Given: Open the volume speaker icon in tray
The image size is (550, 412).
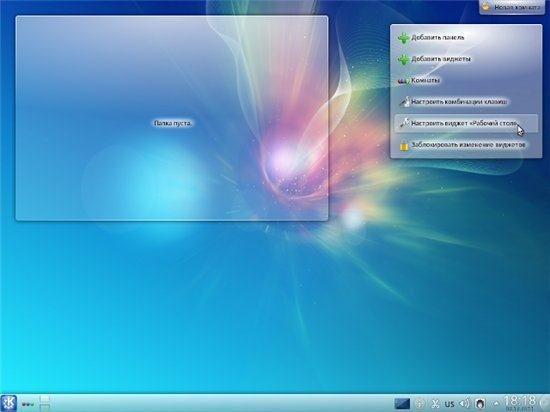Looking at the screenshot, I should [464, 404].
